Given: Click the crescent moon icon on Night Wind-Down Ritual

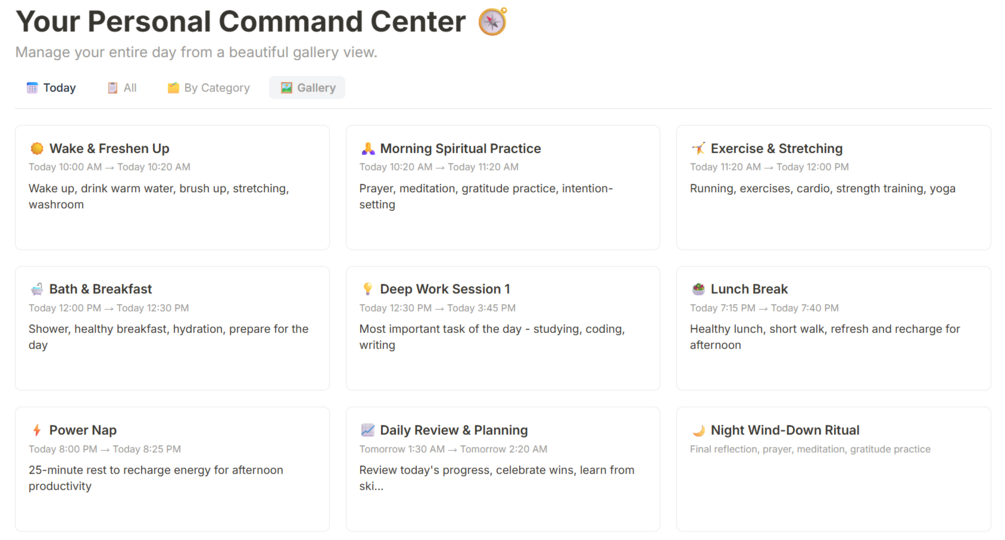Looking at the screenshot, I should (x=698, y=431).
